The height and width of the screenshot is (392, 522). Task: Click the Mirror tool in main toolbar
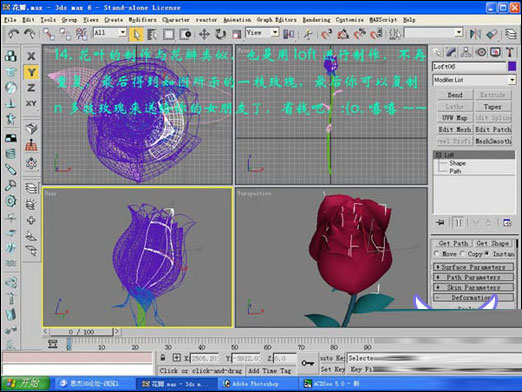475,34
